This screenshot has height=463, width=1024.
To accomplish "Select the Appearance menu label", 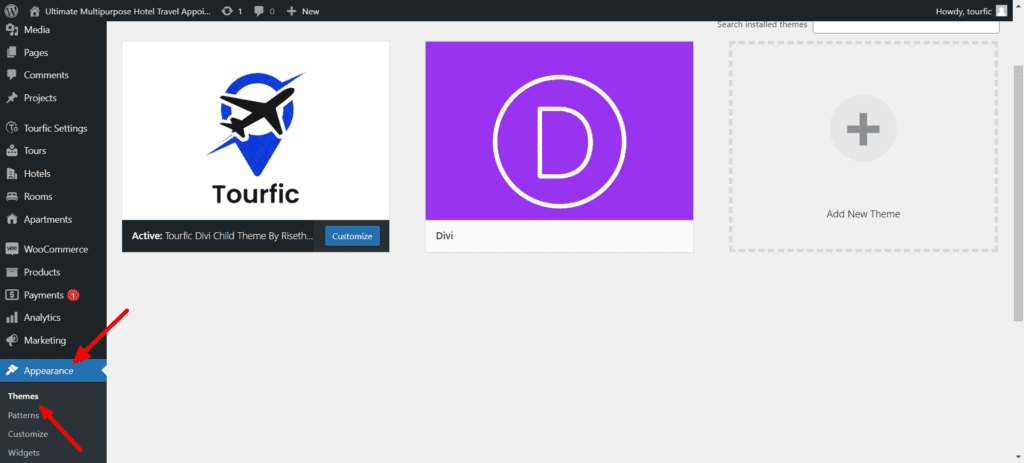I will coord(49,371).
